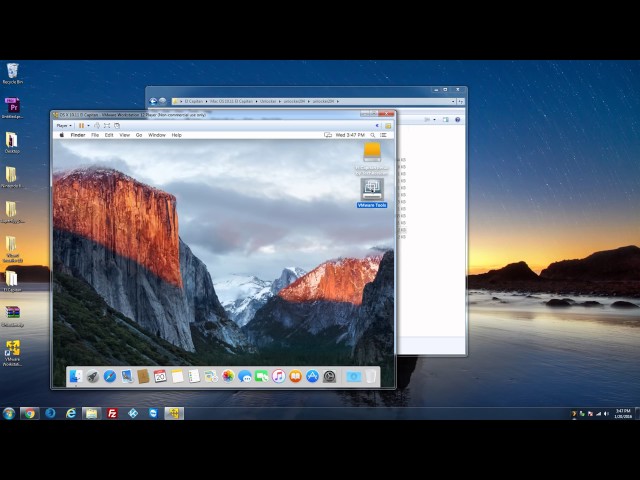640x480 pixels.
Task: Open Kodi from the taskbar
Action: pyautogui.click(x=133, y=413)
